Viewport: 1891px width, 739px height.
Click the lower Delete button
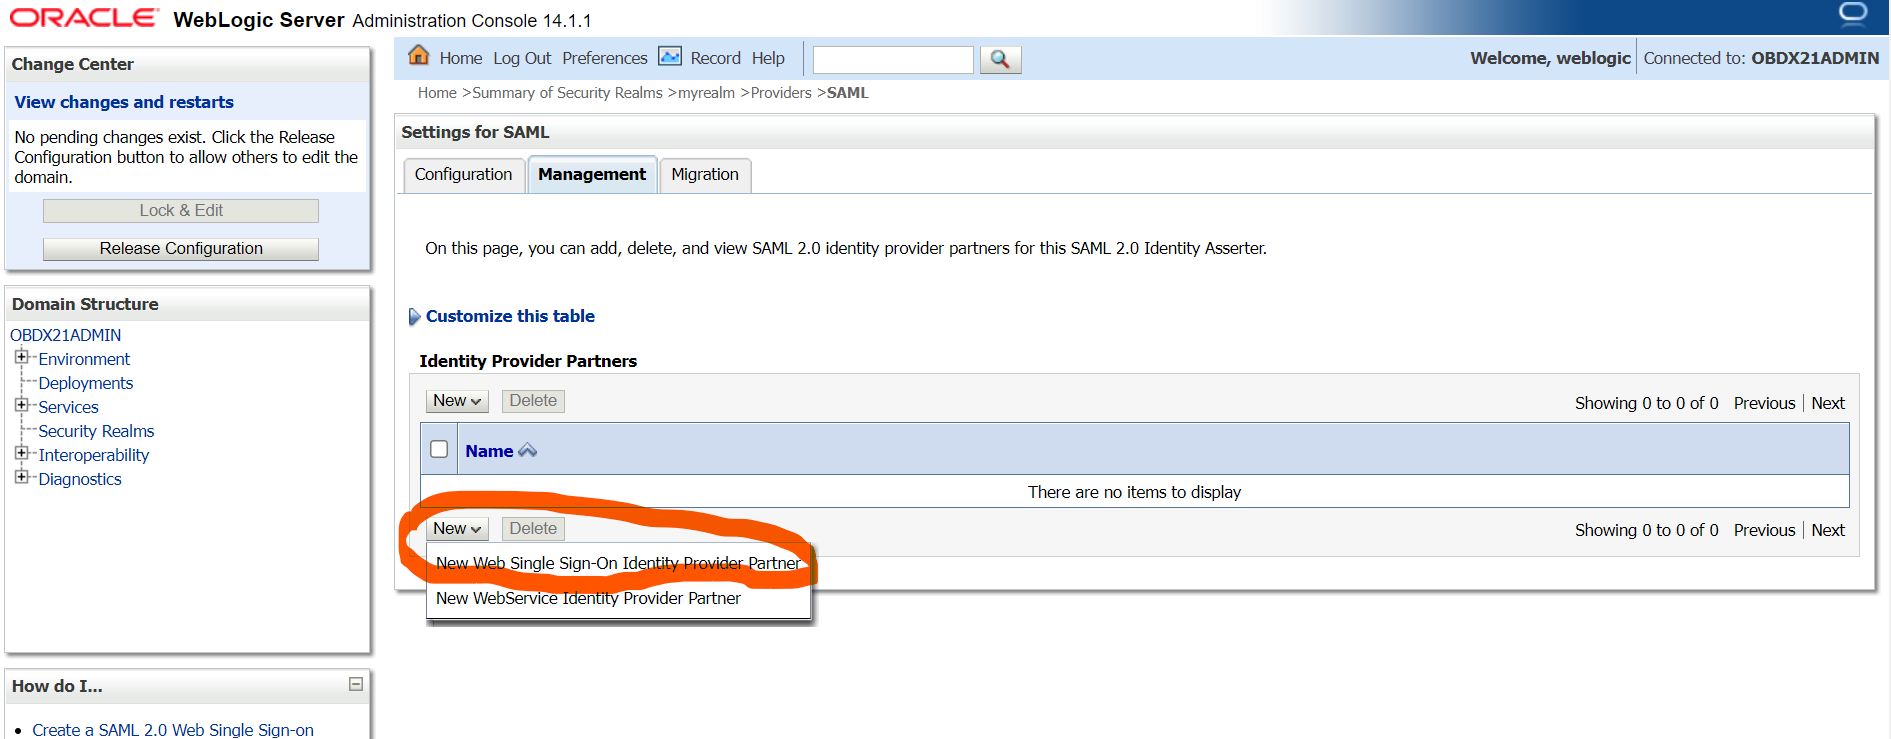pos(533,529)
